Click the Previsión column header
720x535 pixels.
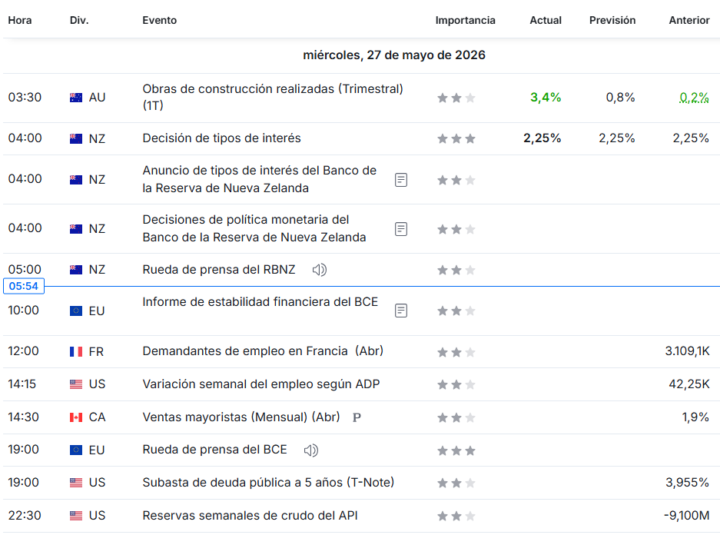(x=613, y=20)
